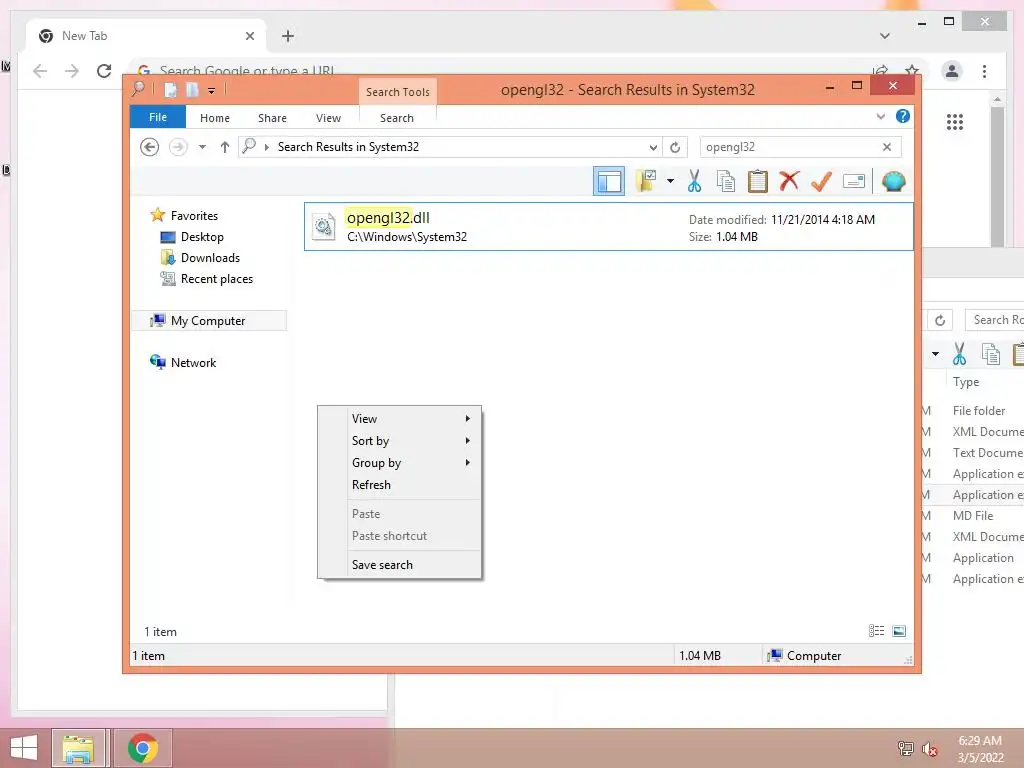Open the Share ribbon tab

point(272,118)
